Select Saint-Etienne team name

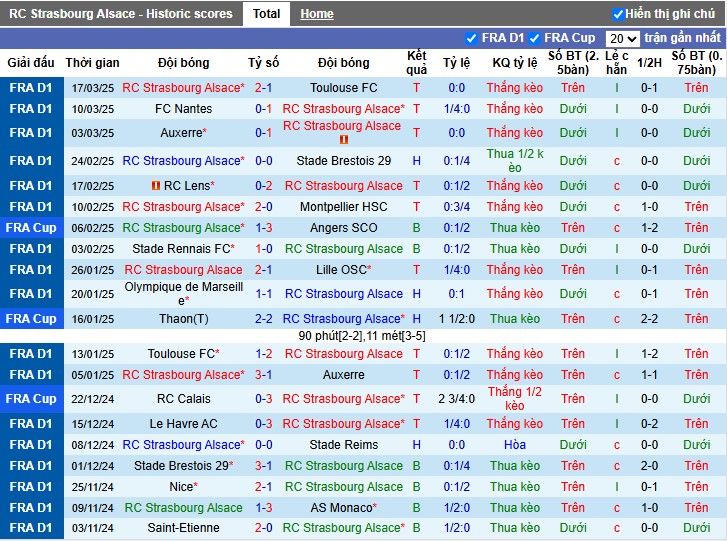[x=184, y=528]
